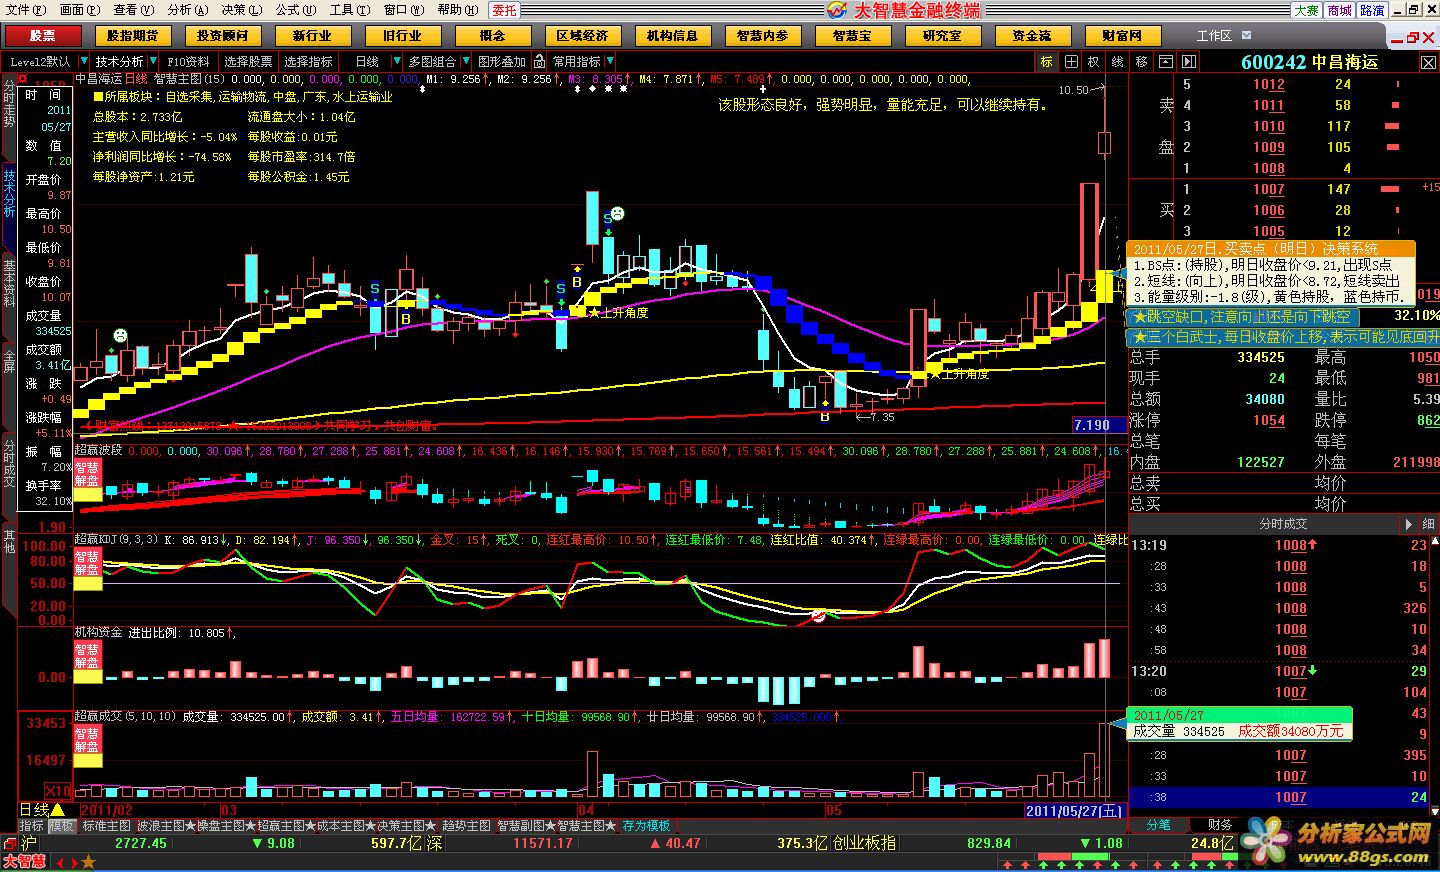Click the 图形叠加 toolbar button

click(x=502, y=61)
